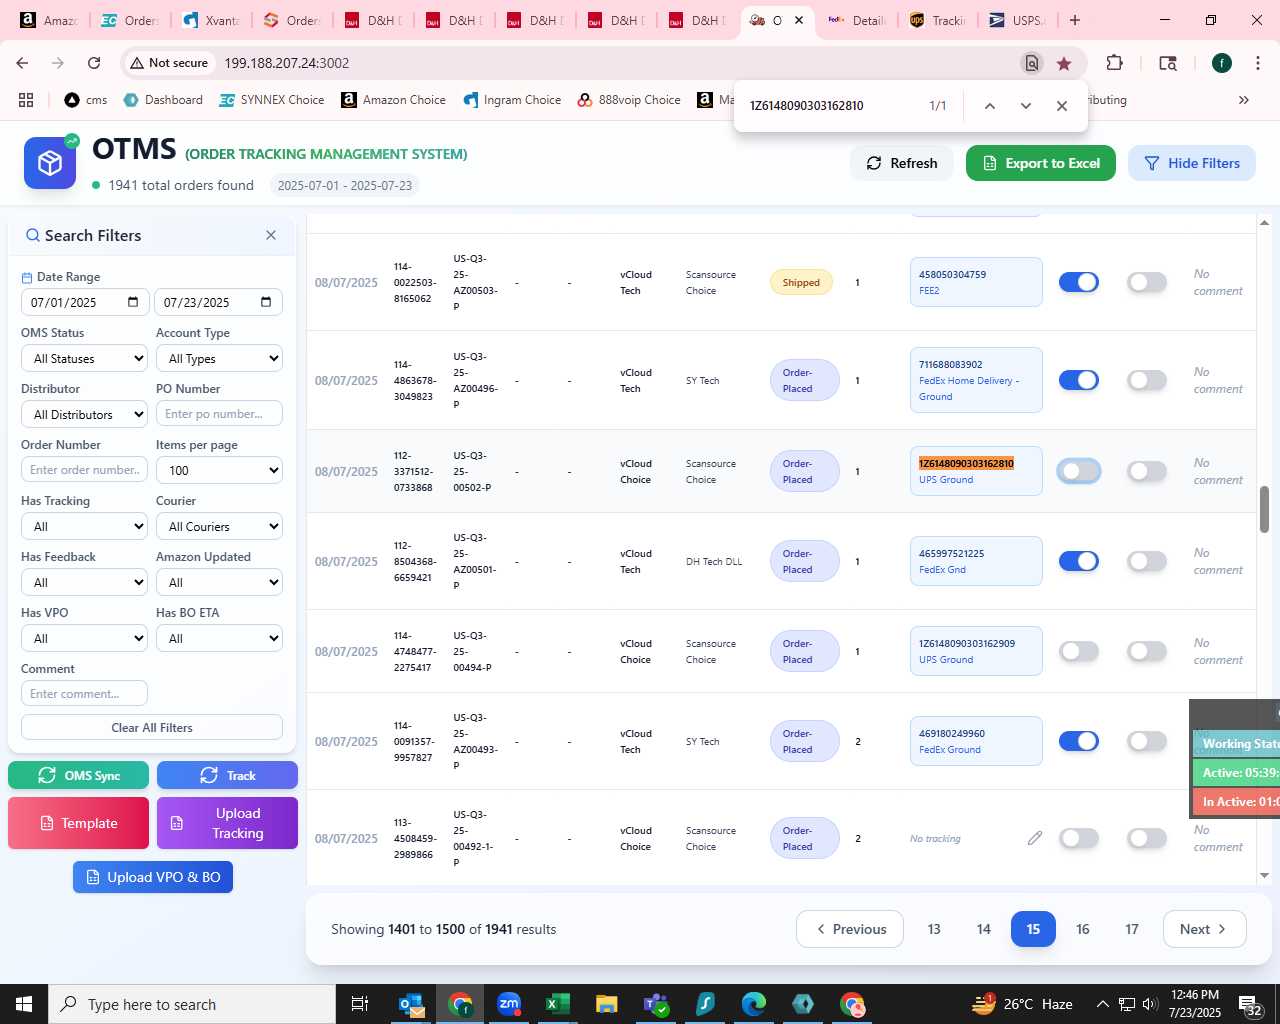Click the pencil edit icon for No tracking row
Image resolution: width=1280 pixels, height=1024 pixels.
(1035, 838)
